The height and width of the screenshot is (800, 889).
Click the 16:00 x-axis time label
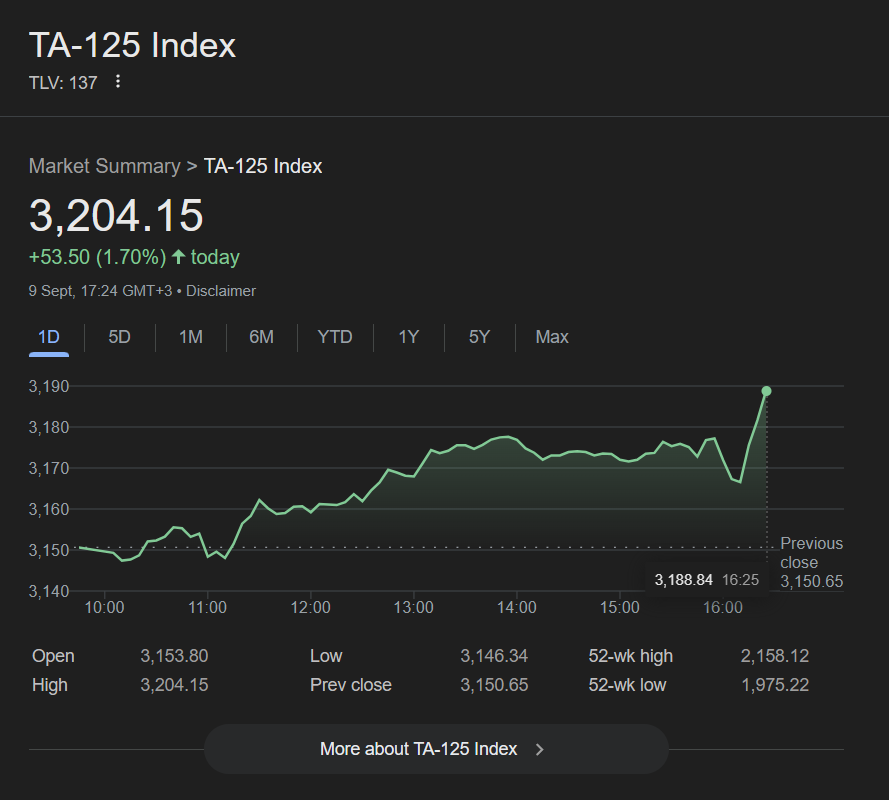pos(723,607)
